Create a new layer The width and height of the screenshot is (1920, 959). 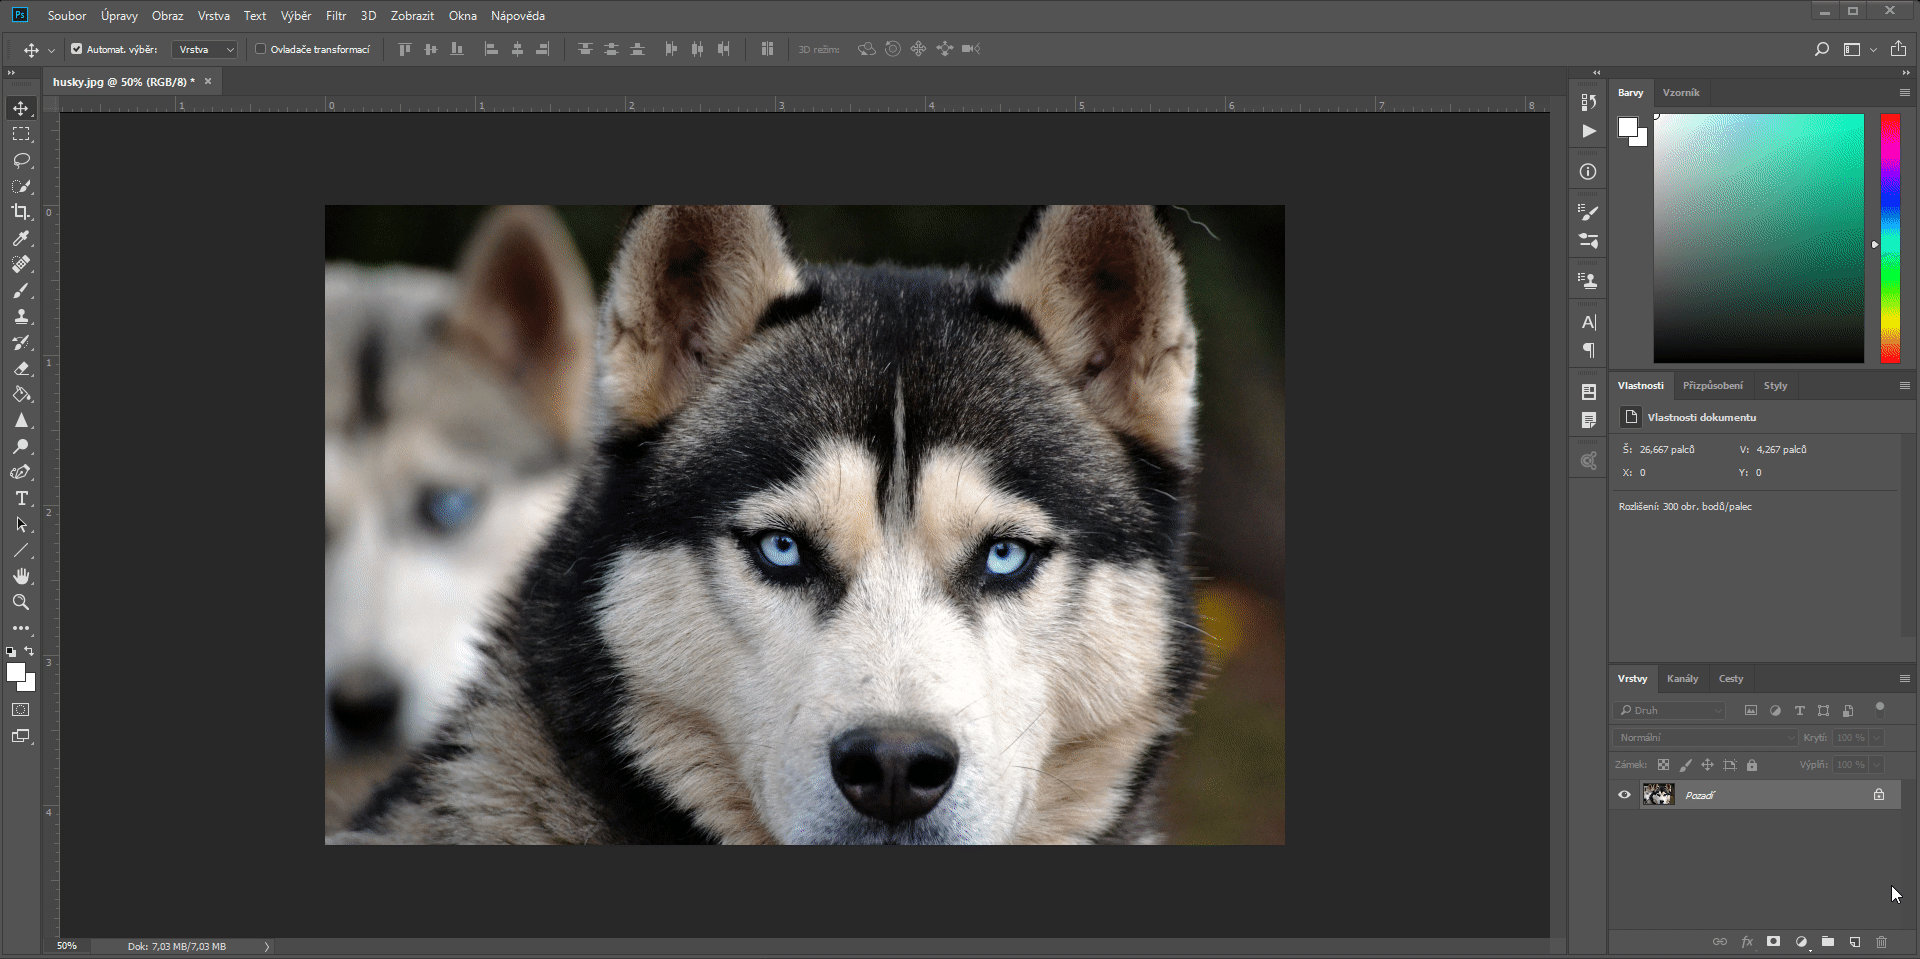[x=1855, y=941]
